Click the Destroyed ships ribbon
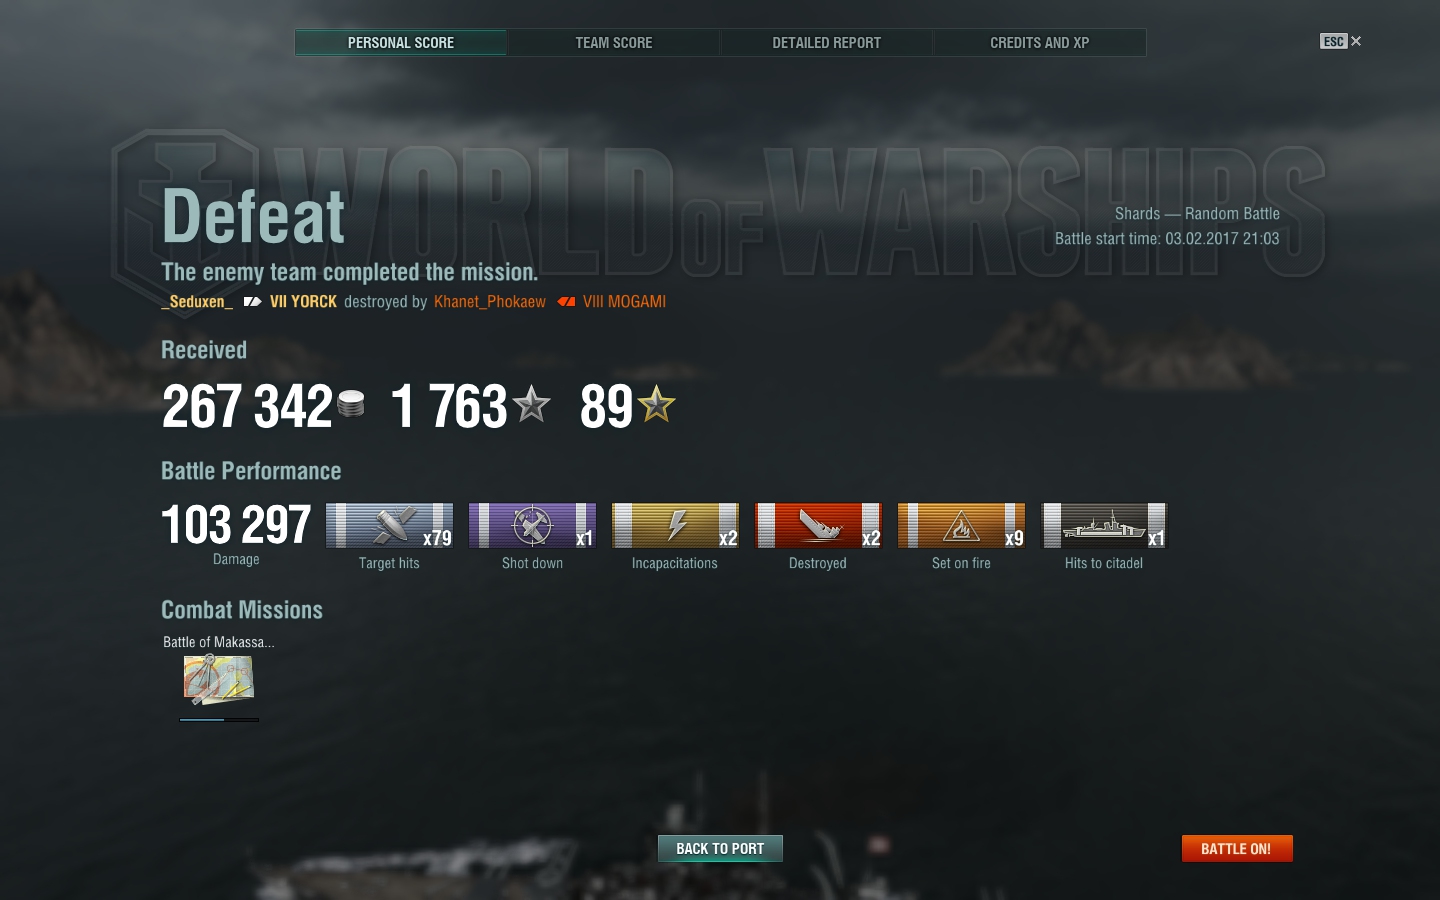Screen dimensions: 1440x900 point(818,525)
